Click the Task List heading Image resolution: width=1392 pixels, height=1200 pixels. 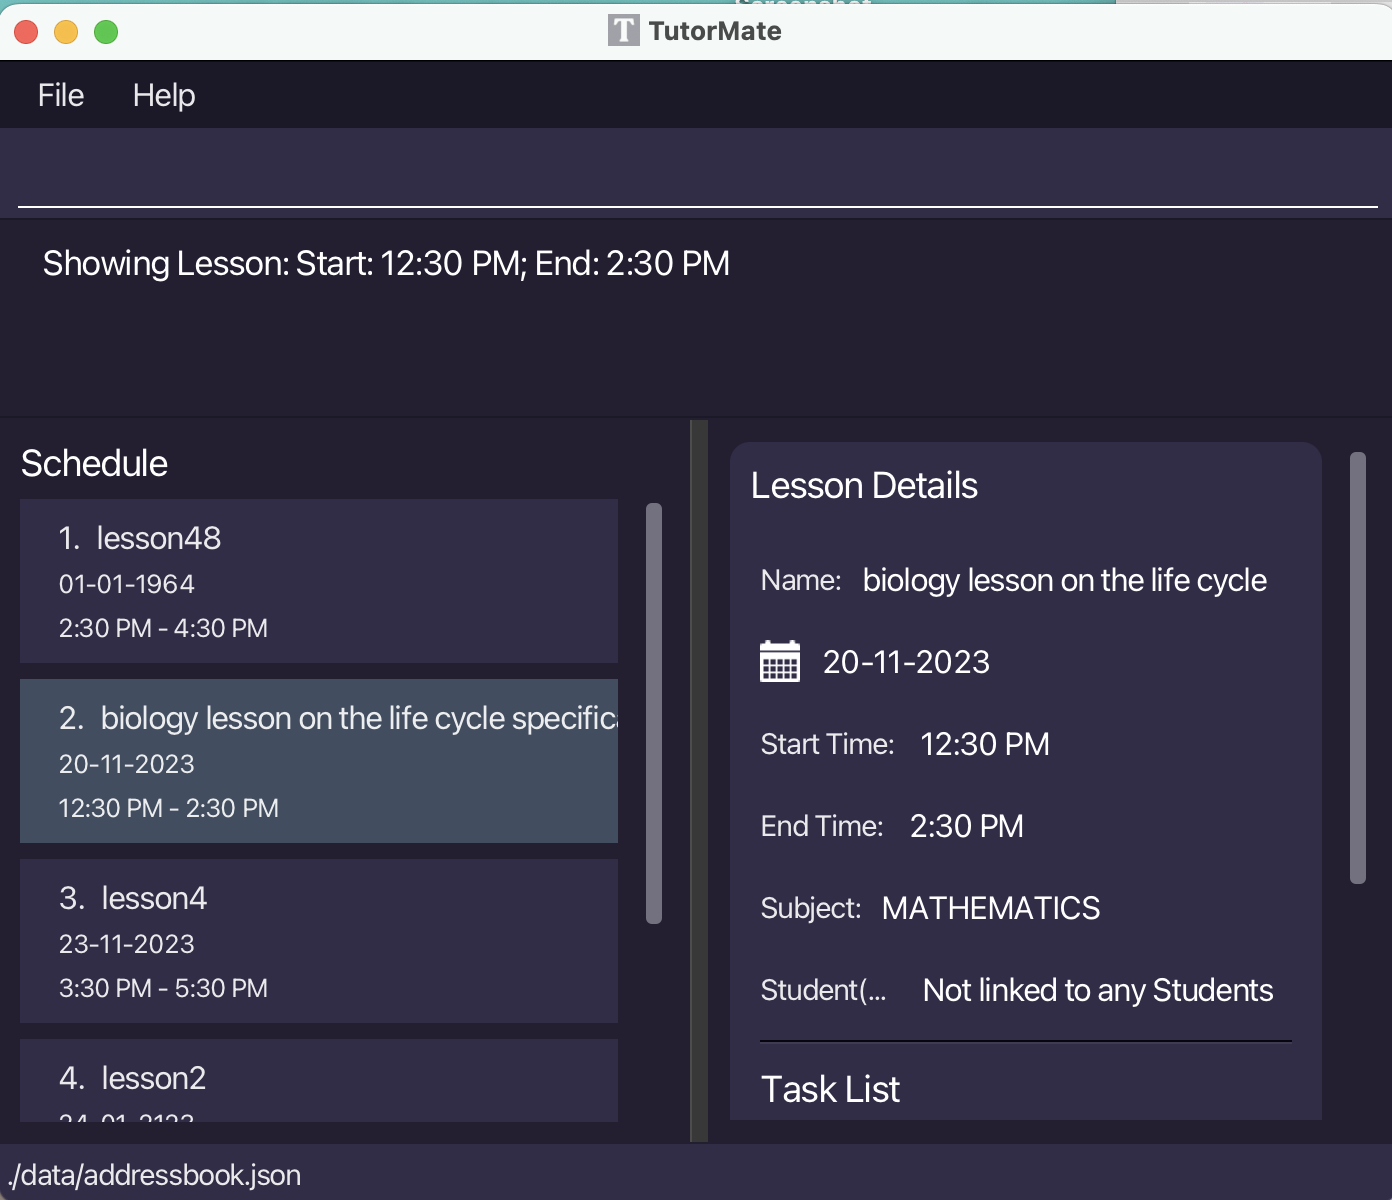(x=830, y=1089)
